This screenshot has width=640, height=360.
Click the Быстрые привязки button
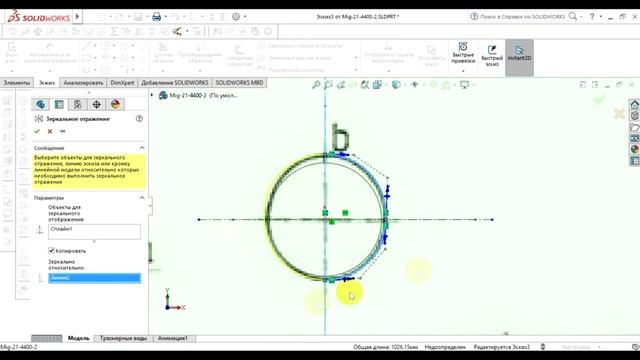[x=463, y=53]
